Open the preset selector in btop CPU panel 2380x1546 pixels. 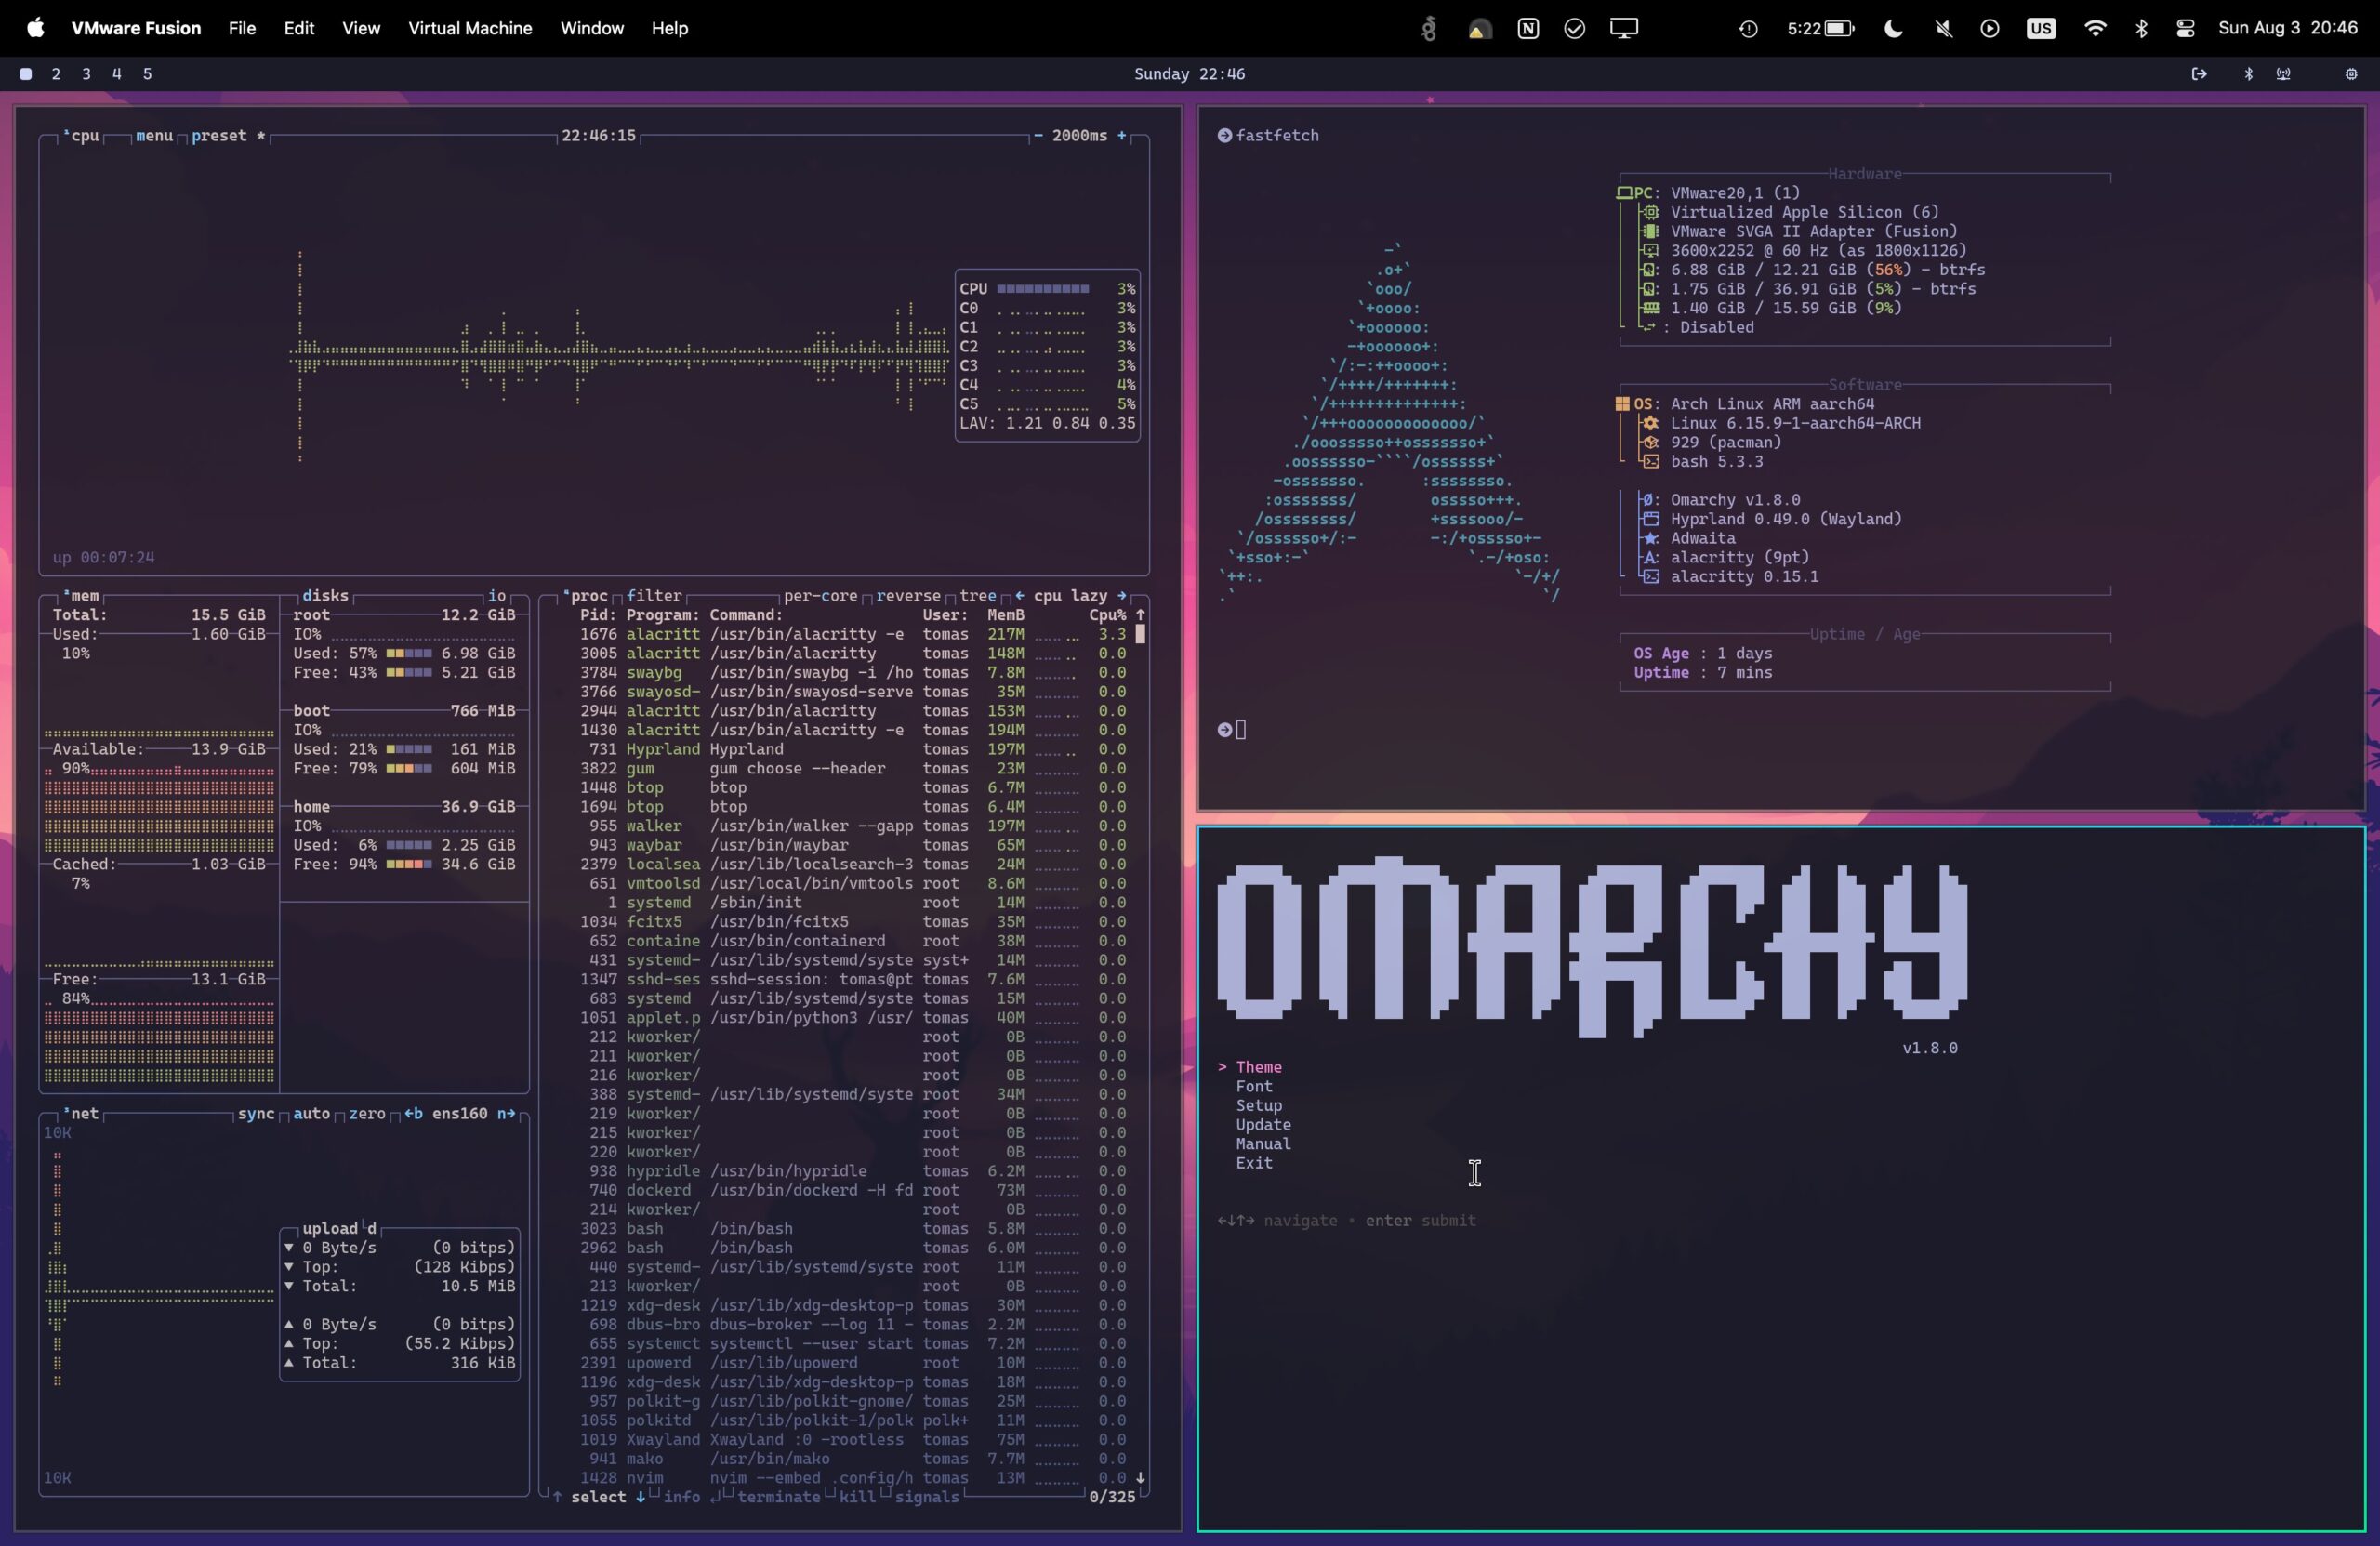pos(218,136)
